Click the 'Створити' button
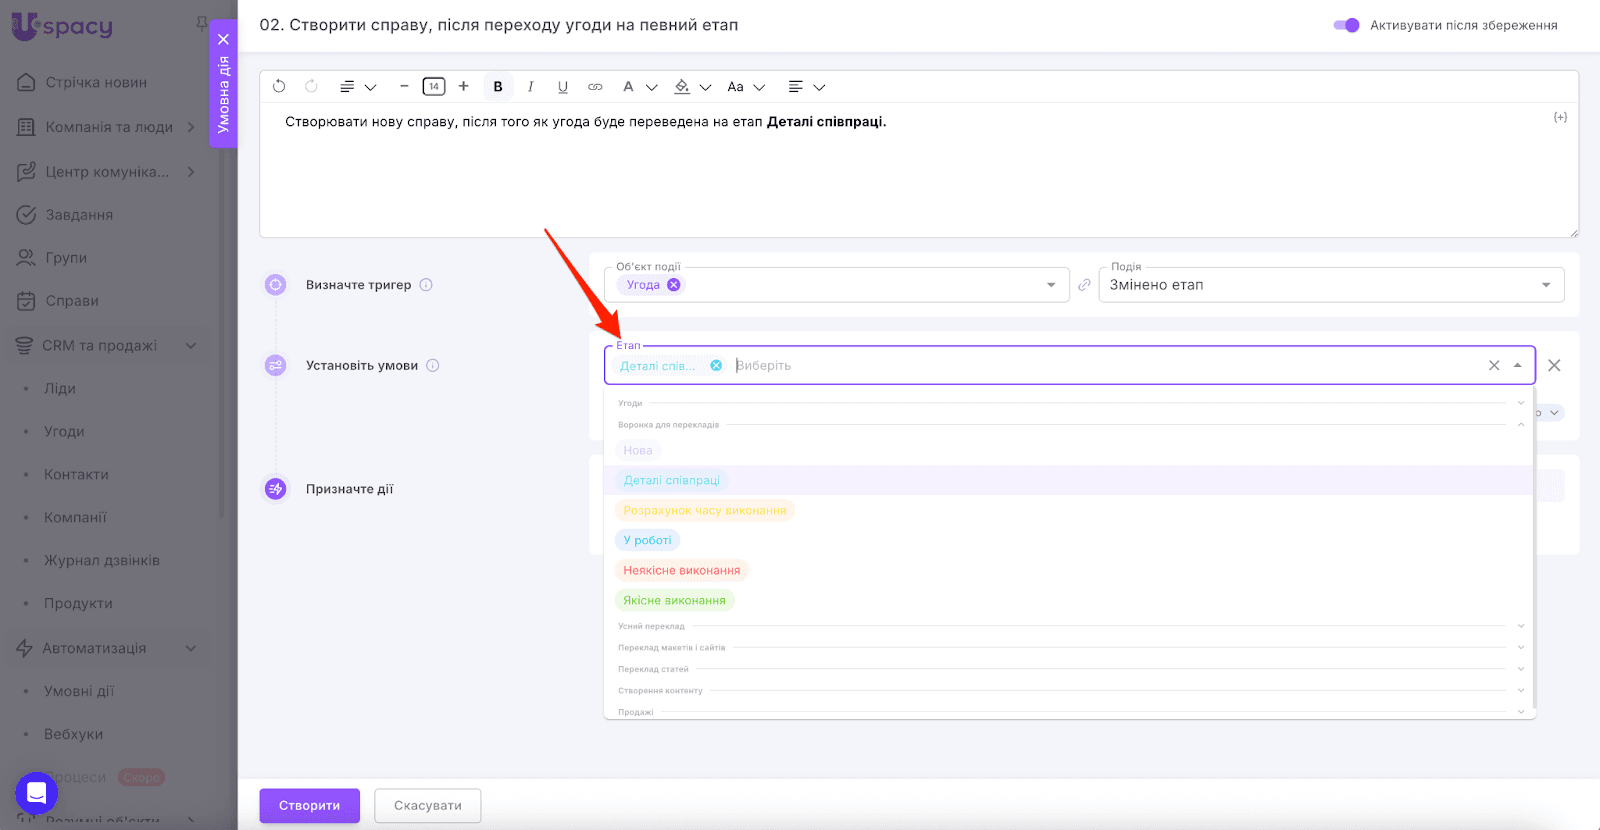The height and width of the screenshot is (830, 1600). click(x=309, y=806)
